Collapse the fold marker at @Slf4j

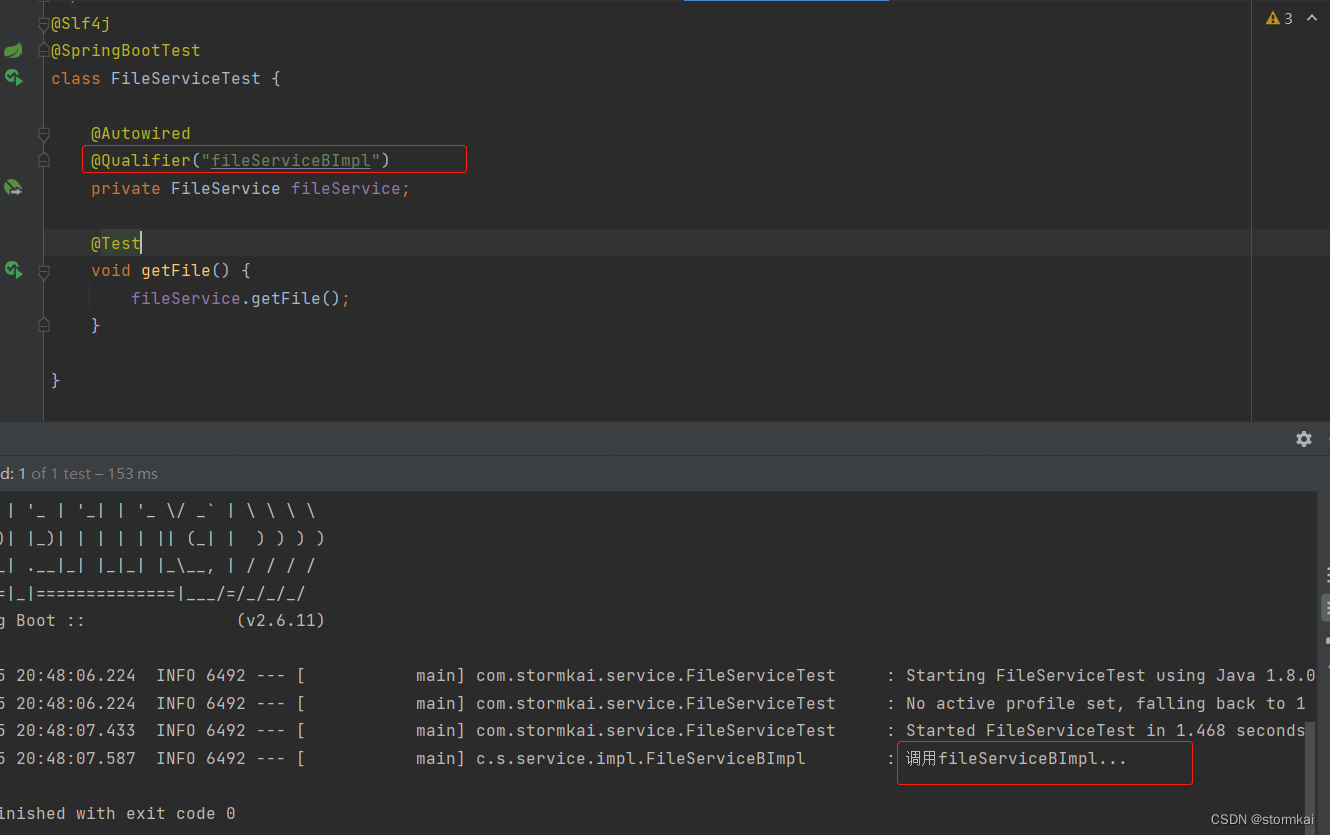tap(43, 24)
